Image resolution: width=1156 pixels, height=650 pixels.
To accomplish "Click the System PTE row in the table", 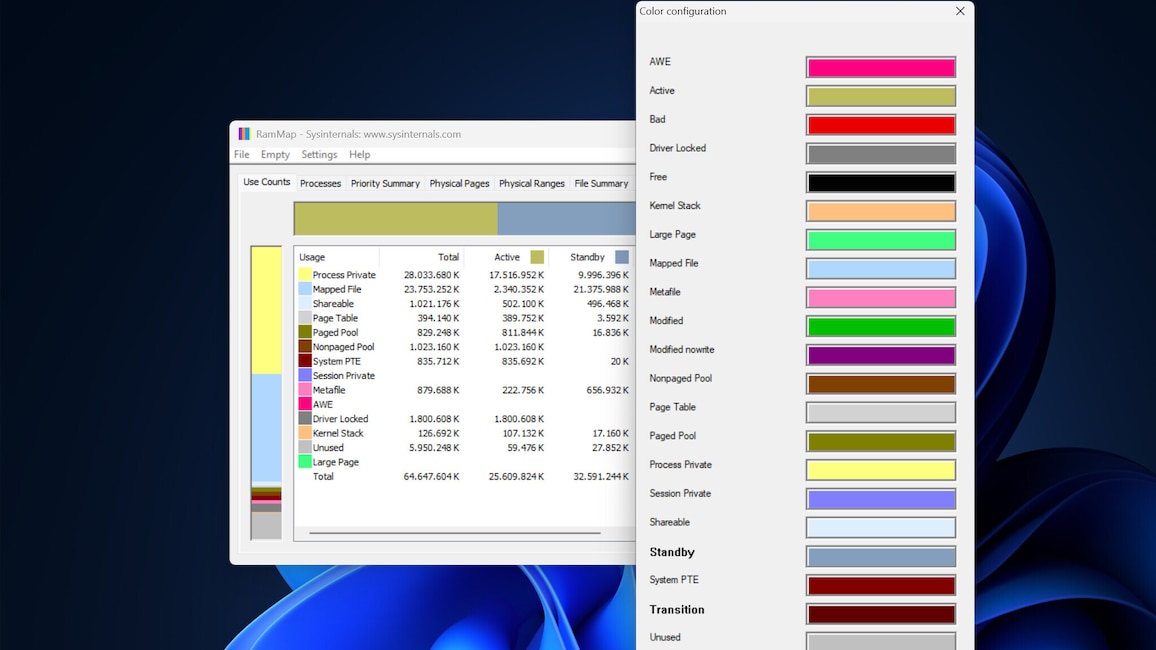I will 464,361.
